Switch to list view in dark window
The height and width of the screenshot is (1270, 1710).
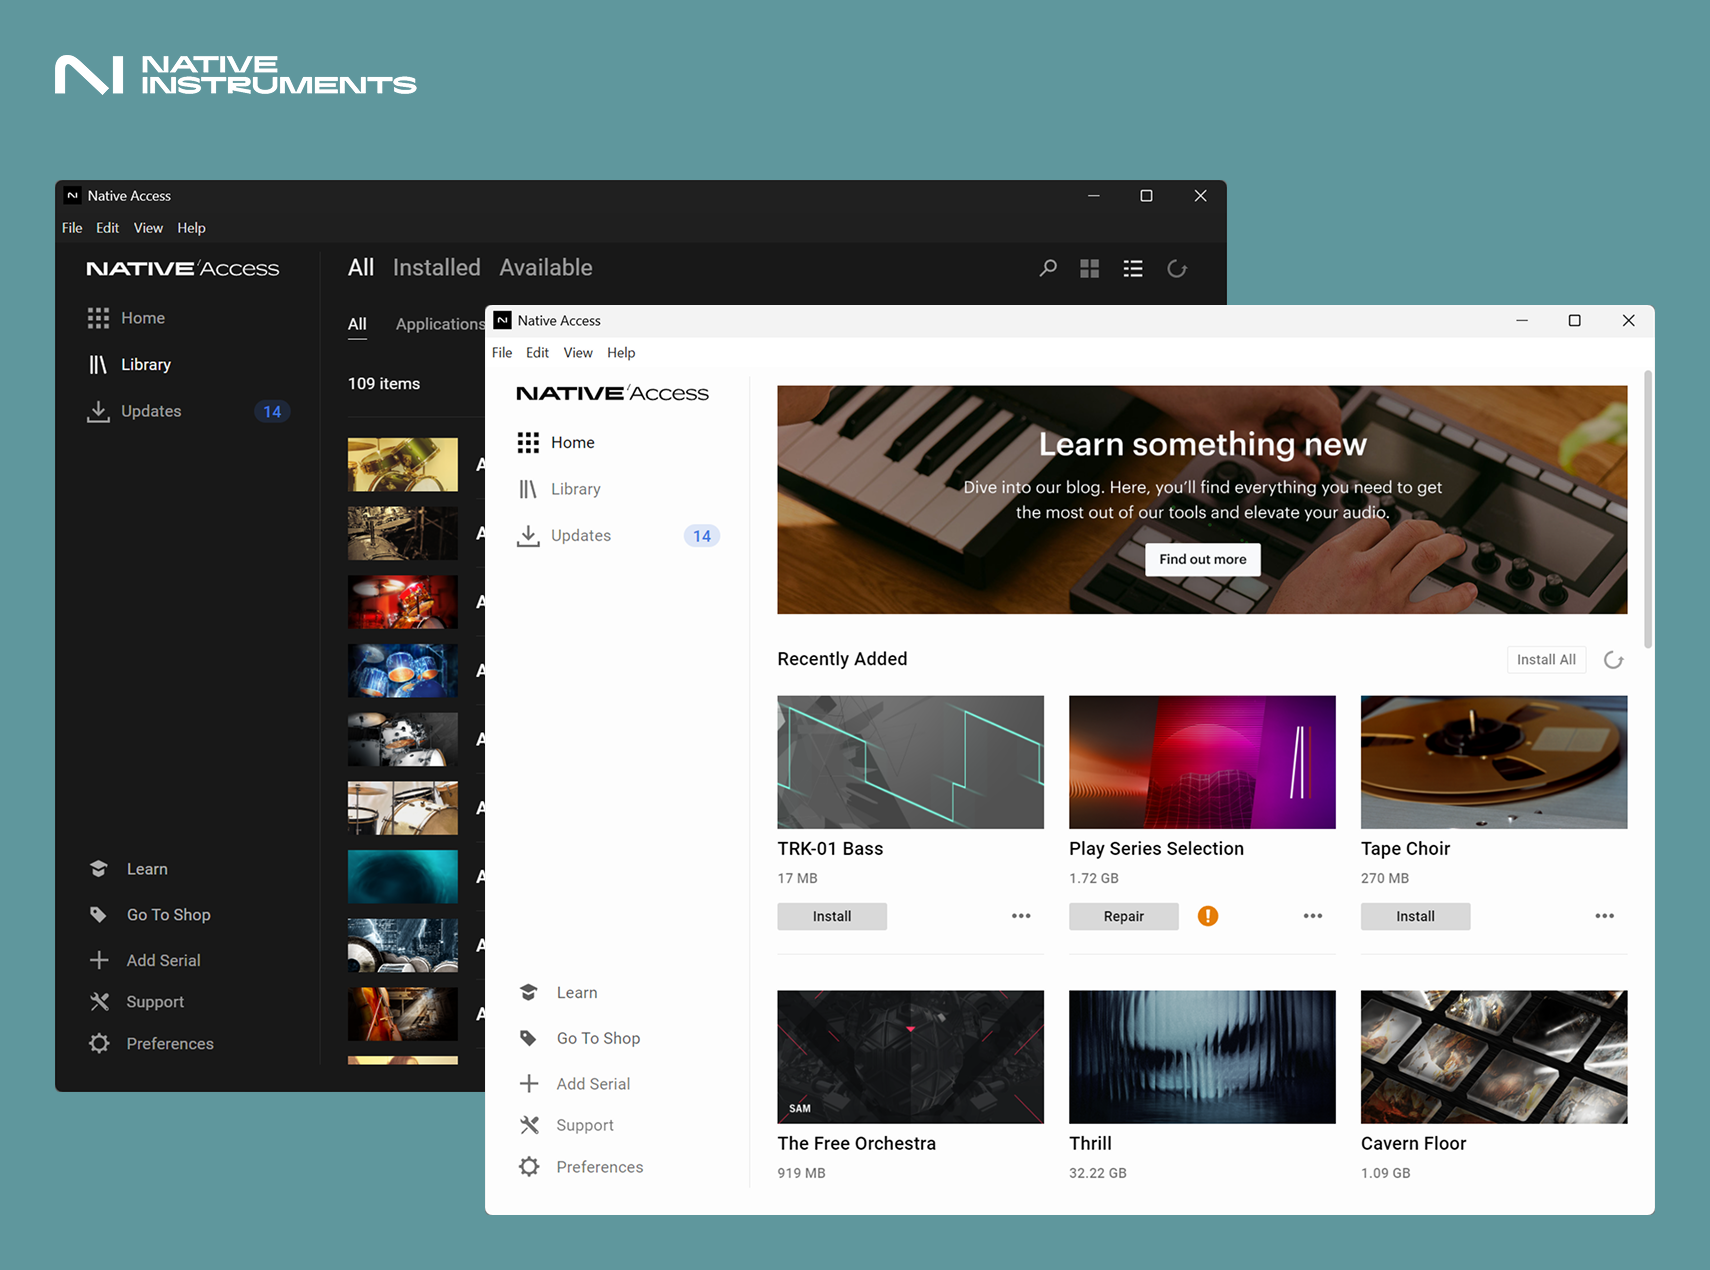point(1133,268)
